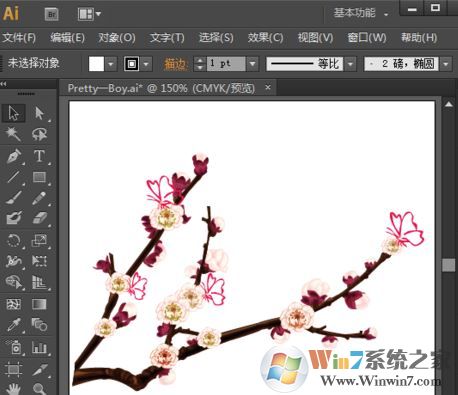The width and height of the screenshot is (458, 395).
Task: Select the Lasso tool
Action: (x=39, y=134)
